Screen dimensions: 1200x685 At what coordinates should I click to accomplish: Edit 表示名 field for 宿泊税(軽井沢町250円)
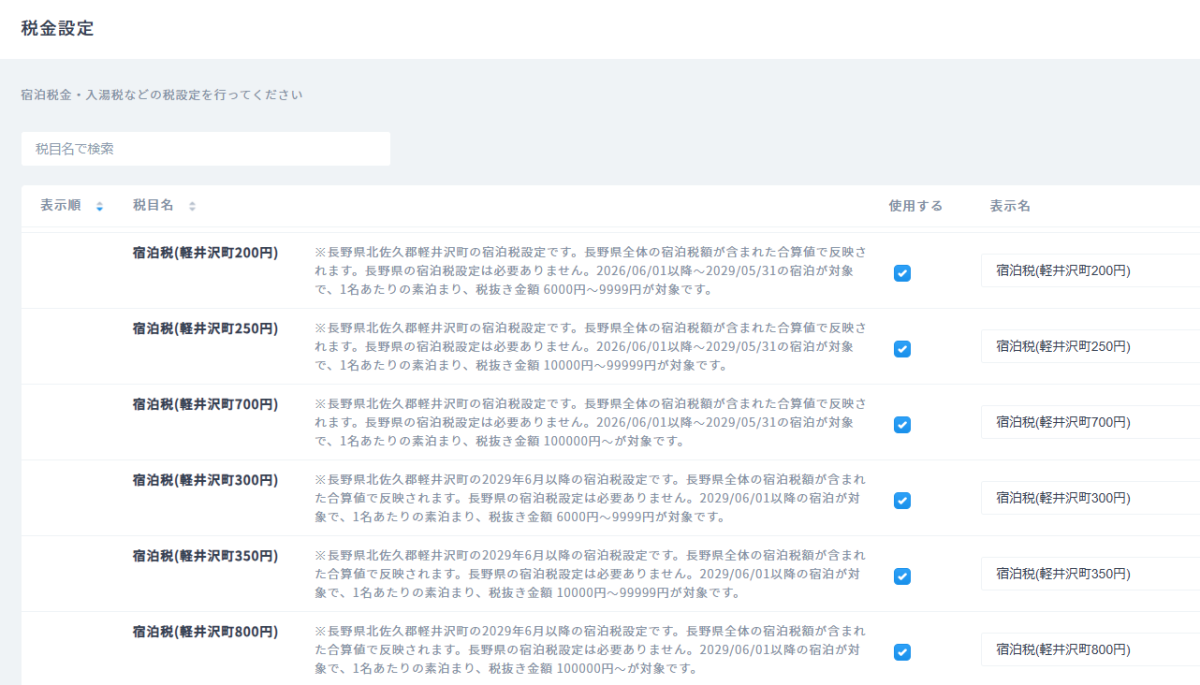(x=1090, y=346)
